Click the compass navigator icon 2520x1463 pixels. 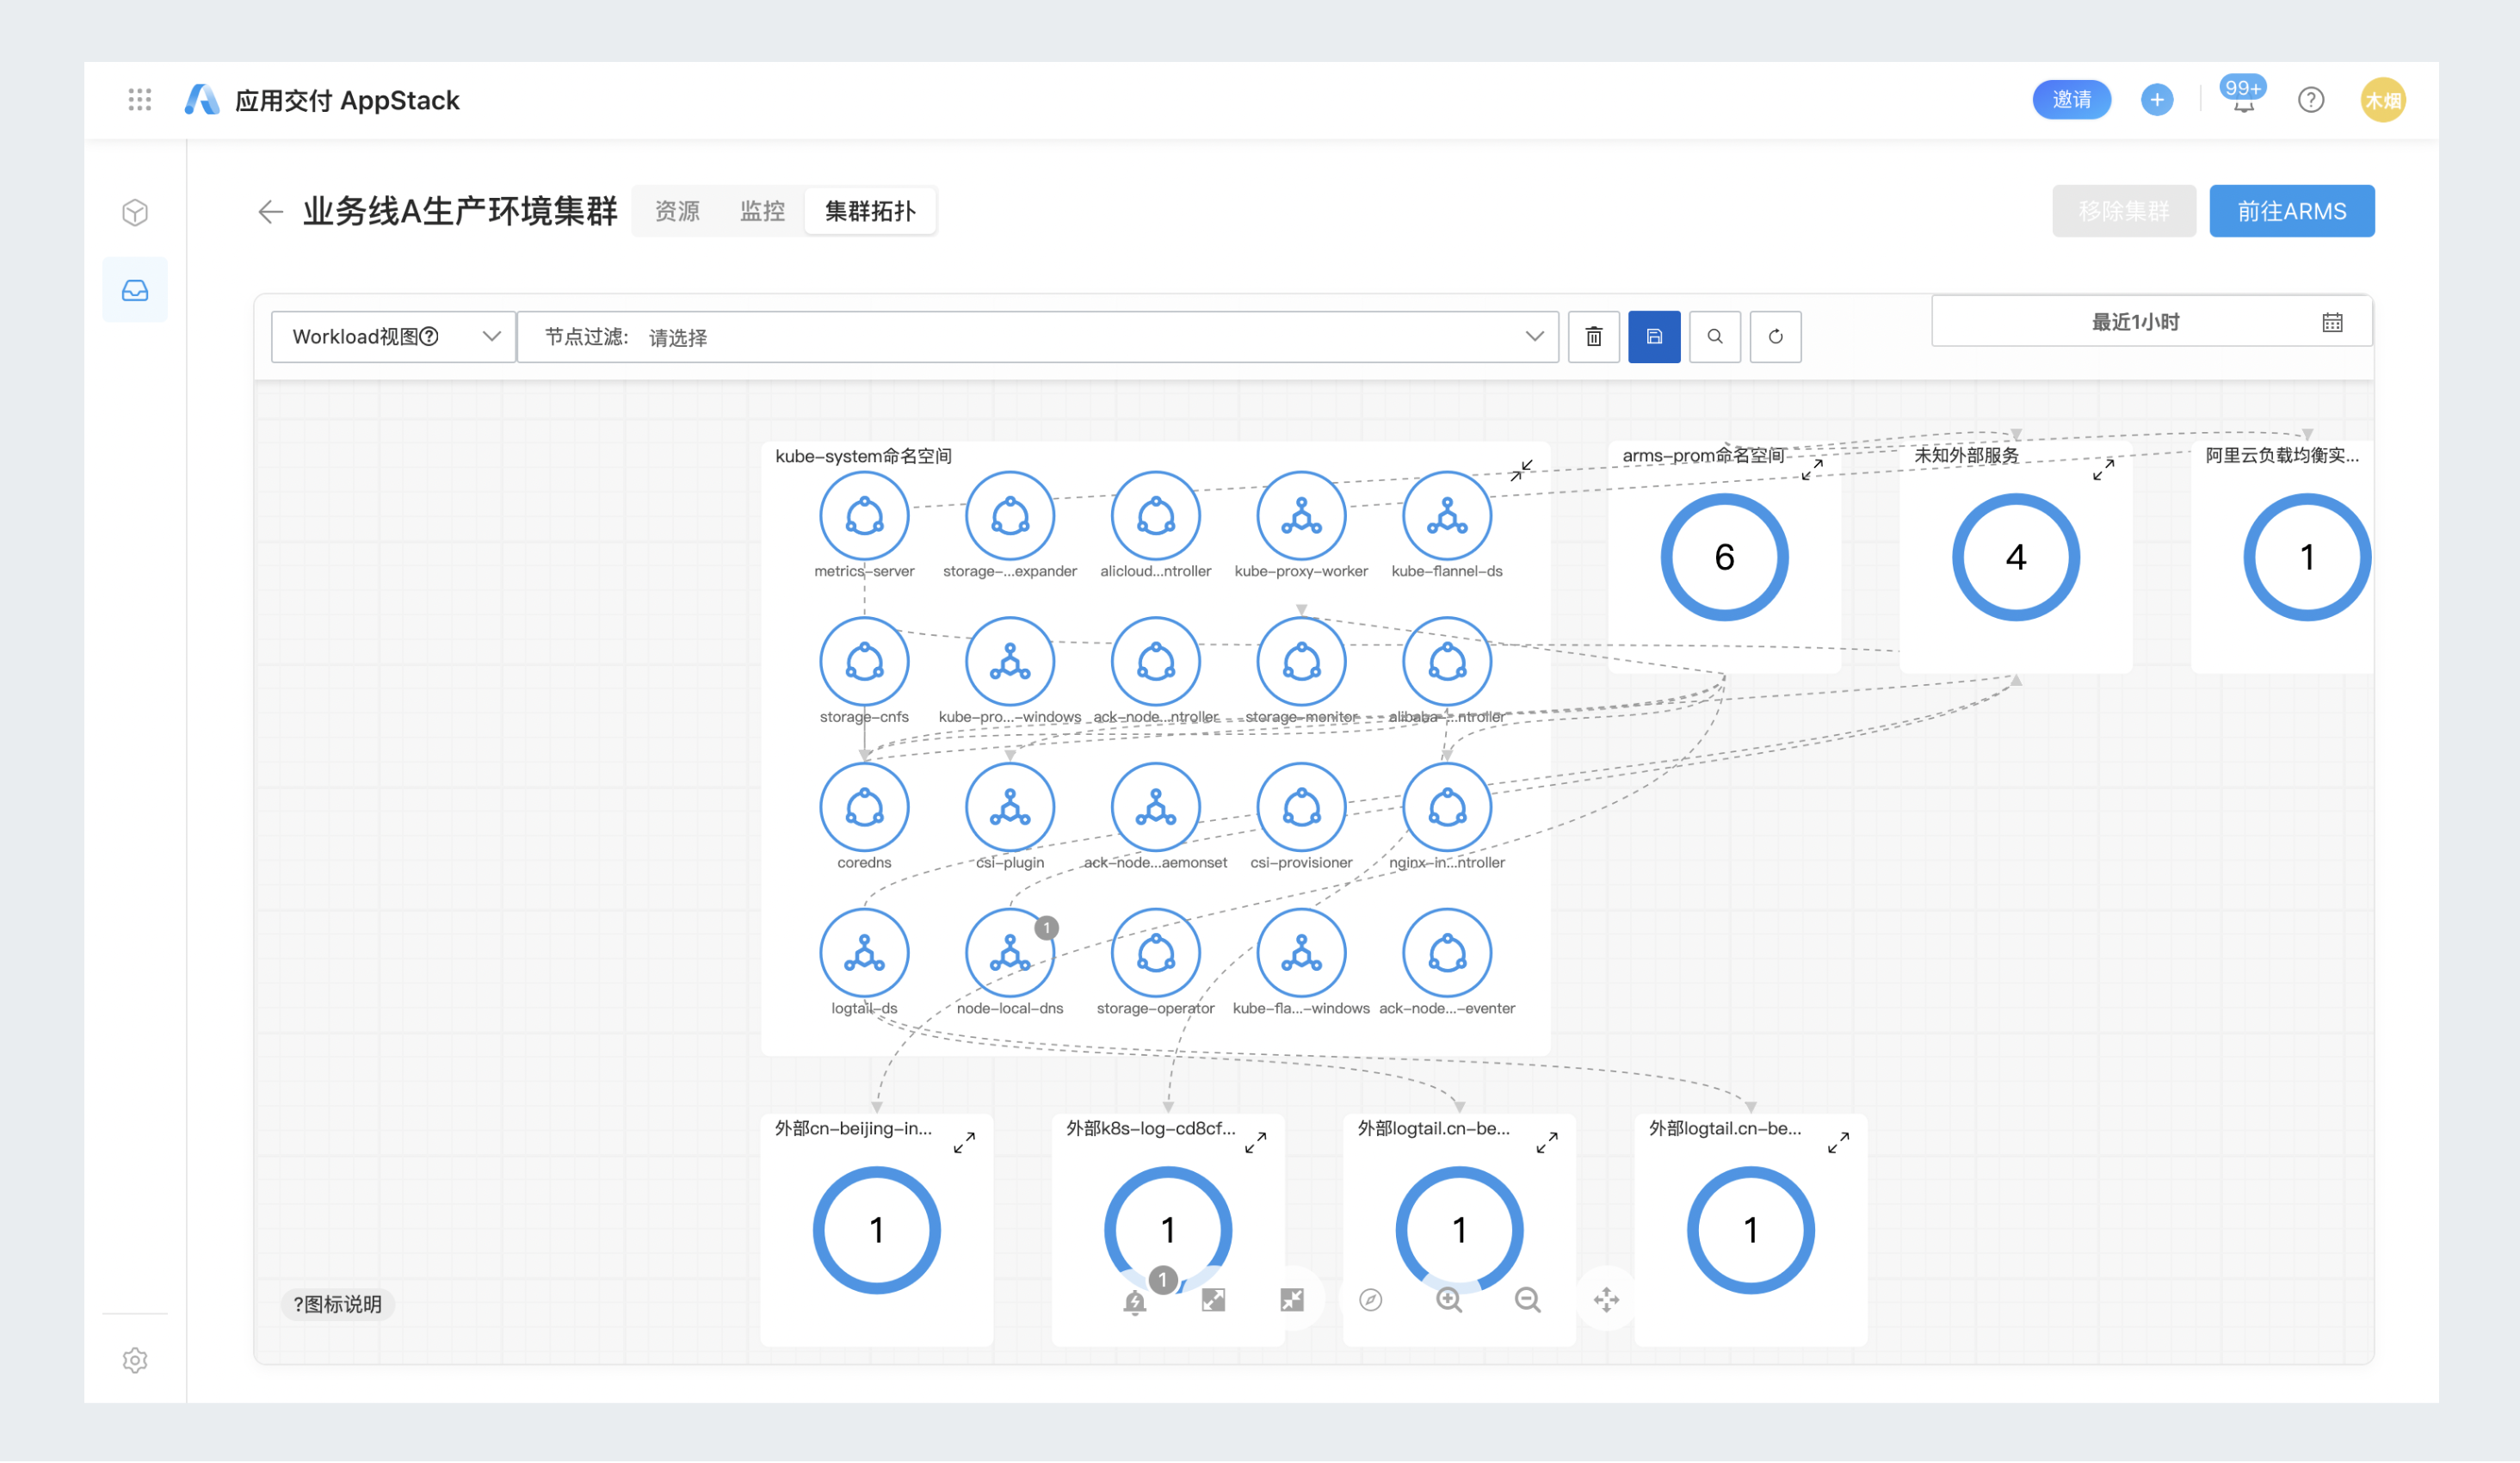click(1371, 1301)
